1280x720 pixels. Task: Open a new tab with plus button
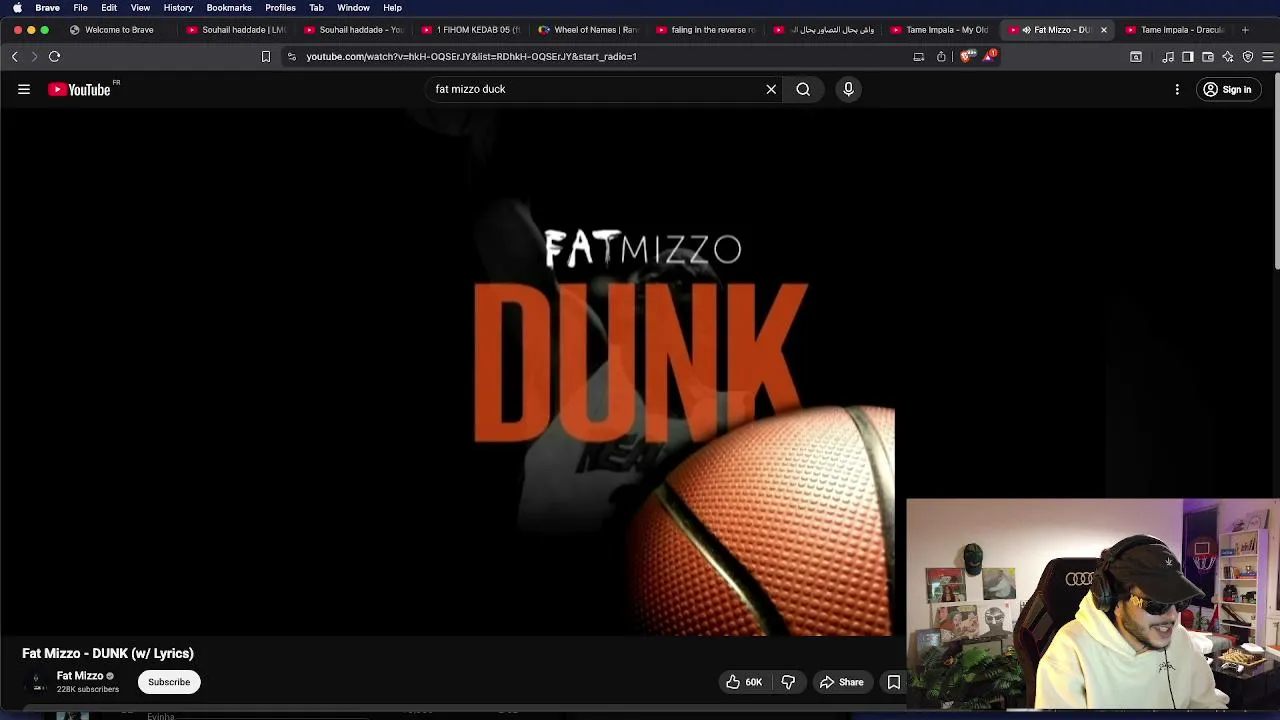[1245, 30]
